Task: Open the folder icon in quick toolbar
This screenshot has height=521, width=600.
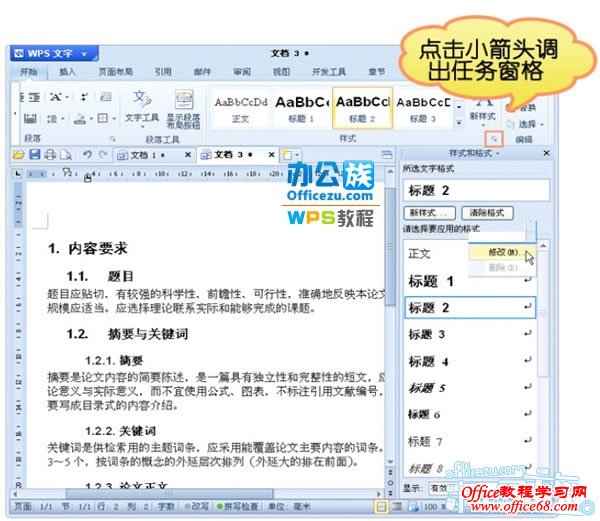Action: tap(18, 155)
